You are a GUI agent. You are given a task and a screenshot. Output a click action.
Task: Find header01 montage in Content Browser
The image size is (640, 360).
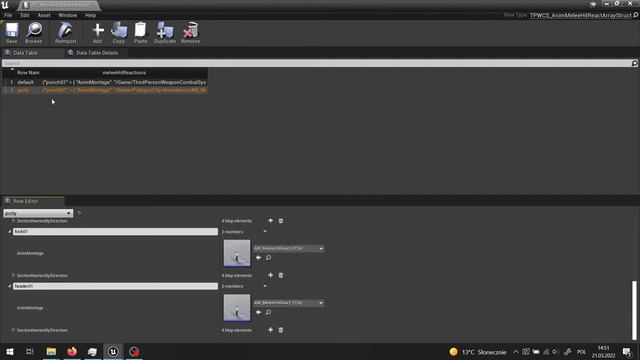pyautogui.click(x=269, y=312)
